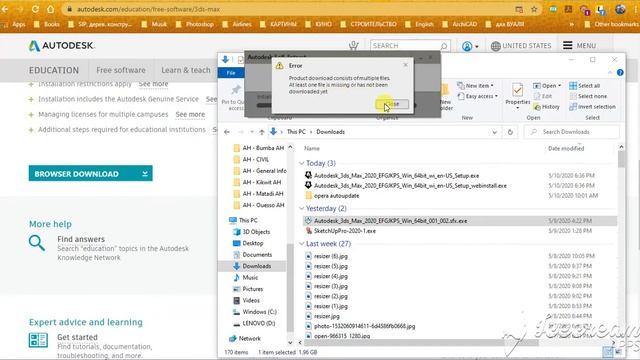Open the Learn & teach tab
Viewport: 640px width, 360px height.
pyautogui.click(x=186, y=70)
